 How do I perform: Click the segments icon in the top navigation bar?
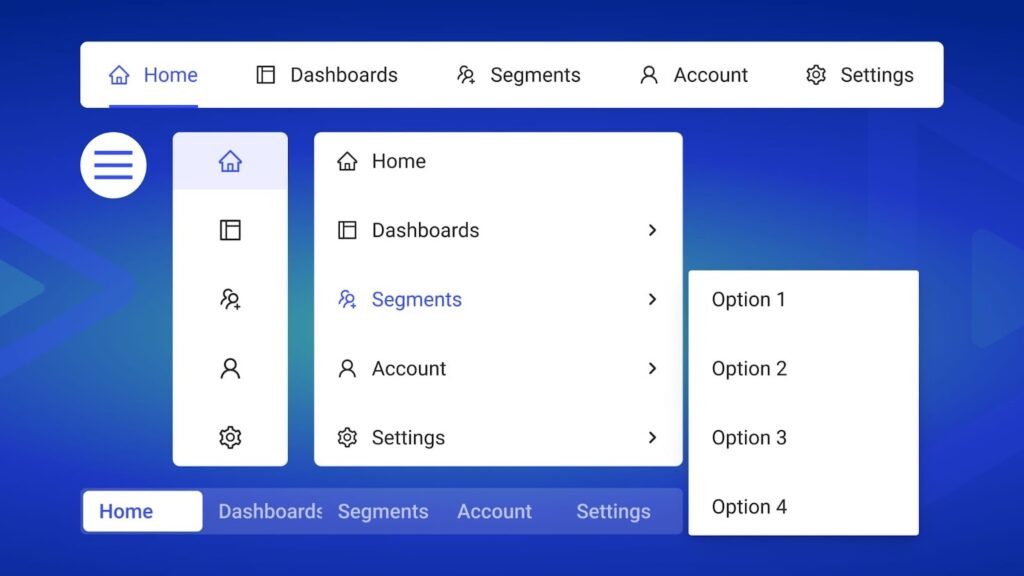(x=466, y=75)
